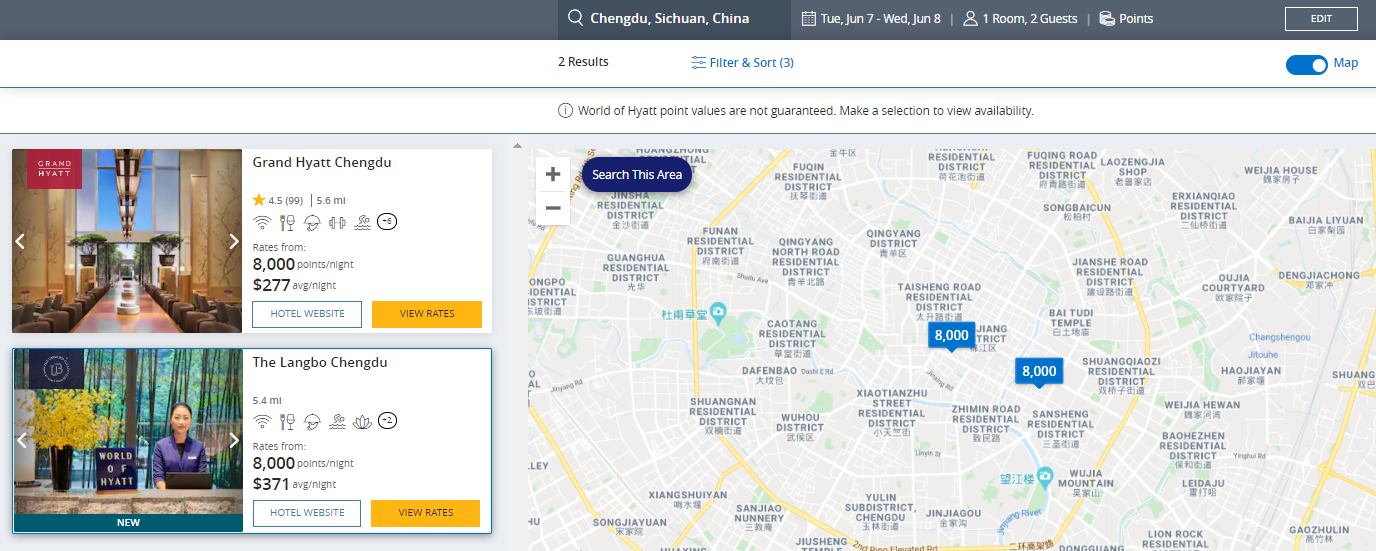Click the Points stack icon in header

1107,18
